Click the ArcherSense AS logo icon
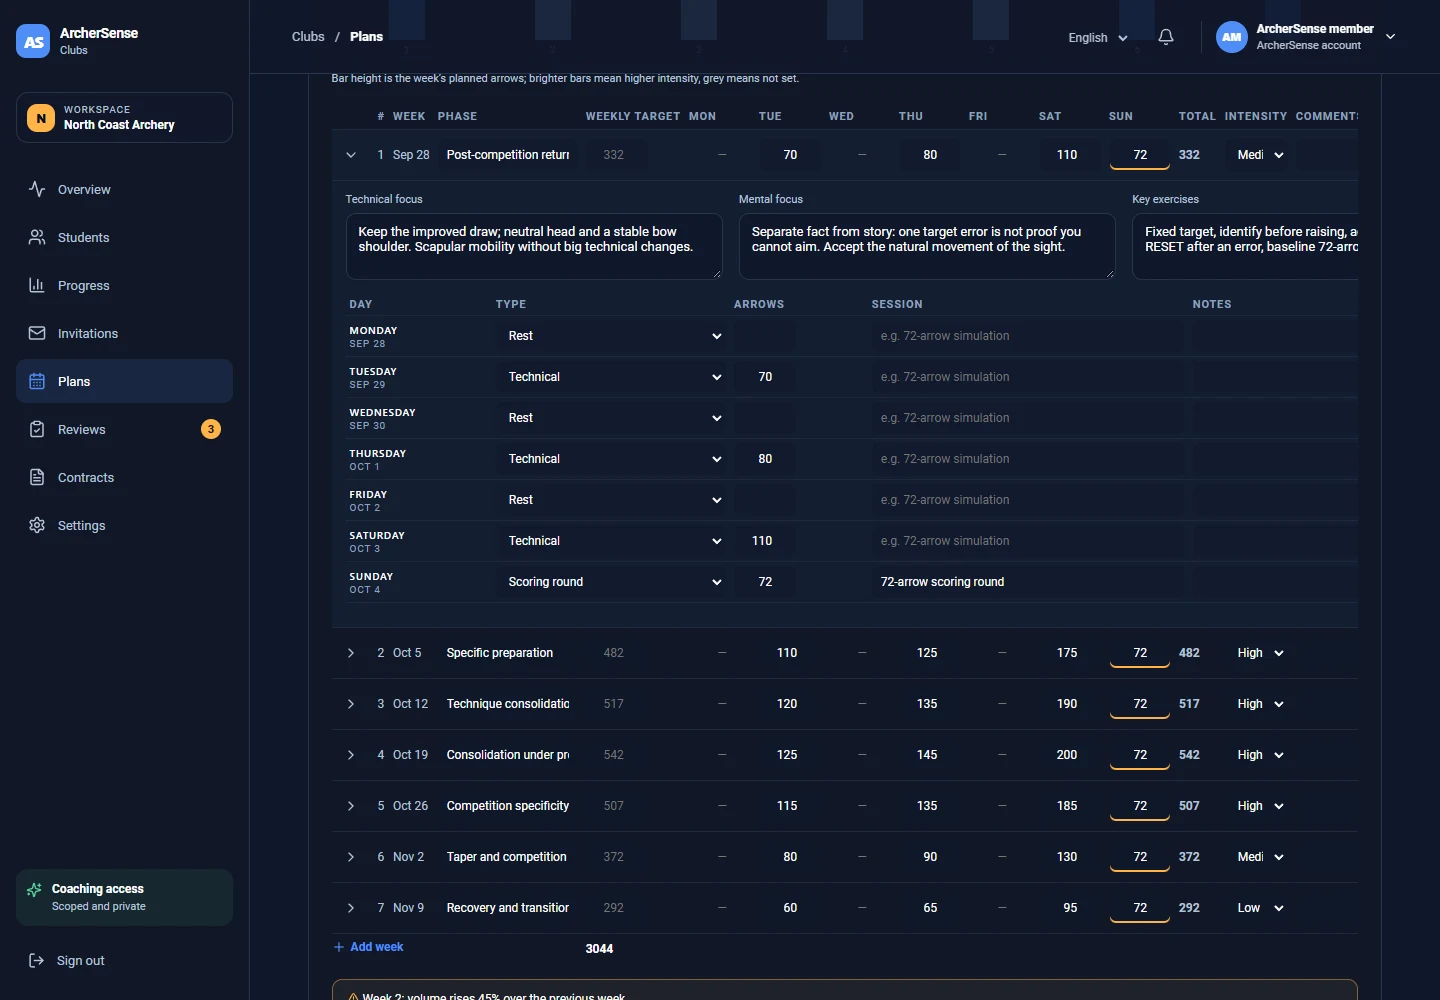 (33, 41)
